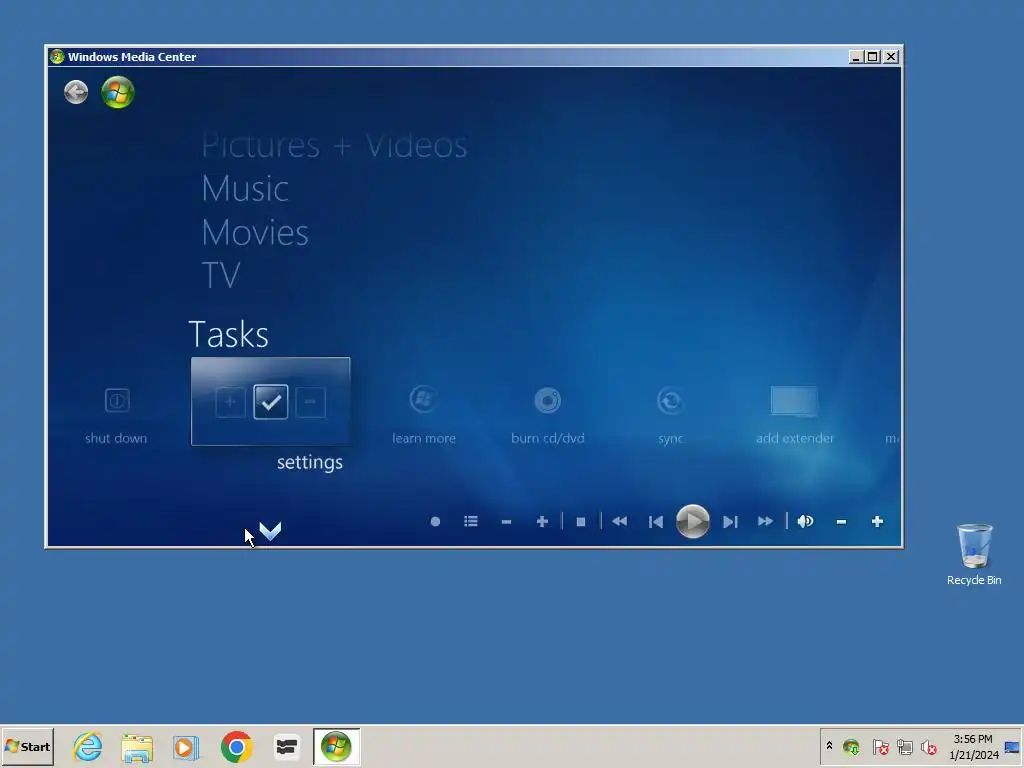Launch Internet Explorer from taskbar
This screenshot has width=1024, height=768.
click(88, 747)
